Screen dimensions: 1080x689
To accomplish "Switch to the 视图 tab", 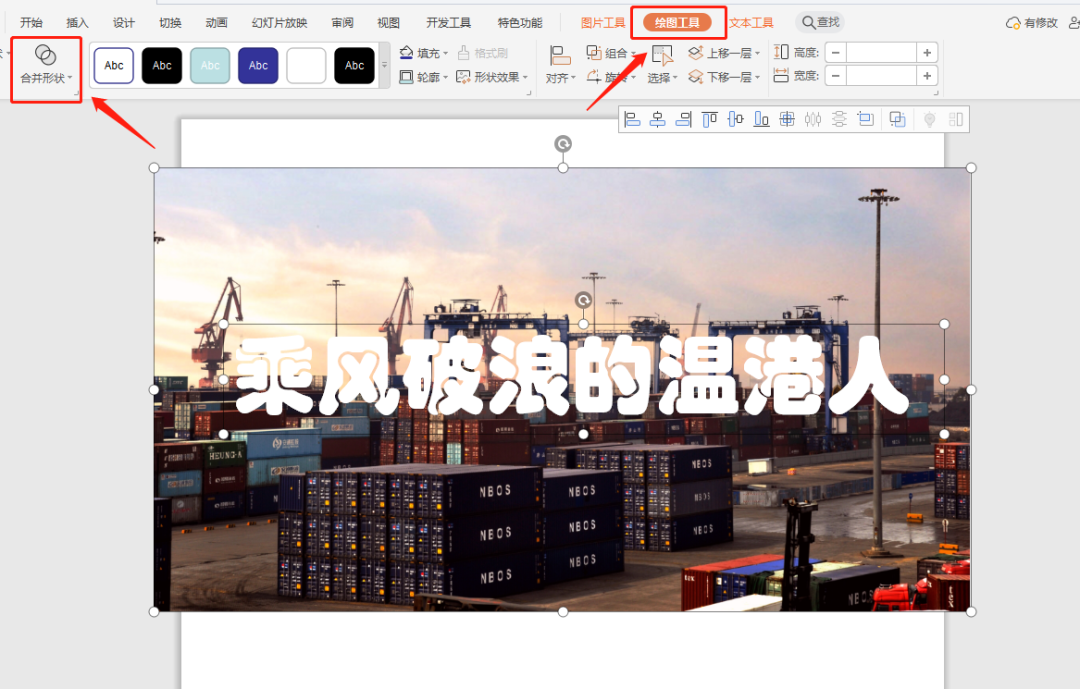I will (x=388, y=23).
